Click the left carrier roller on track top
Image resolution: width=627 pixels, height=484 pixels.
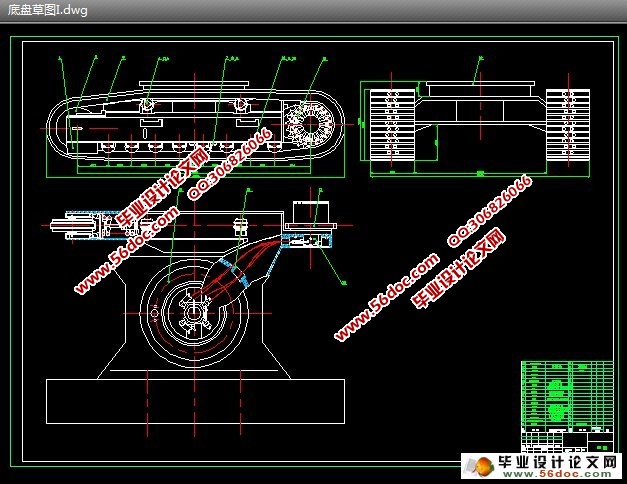tap(148, 105)
